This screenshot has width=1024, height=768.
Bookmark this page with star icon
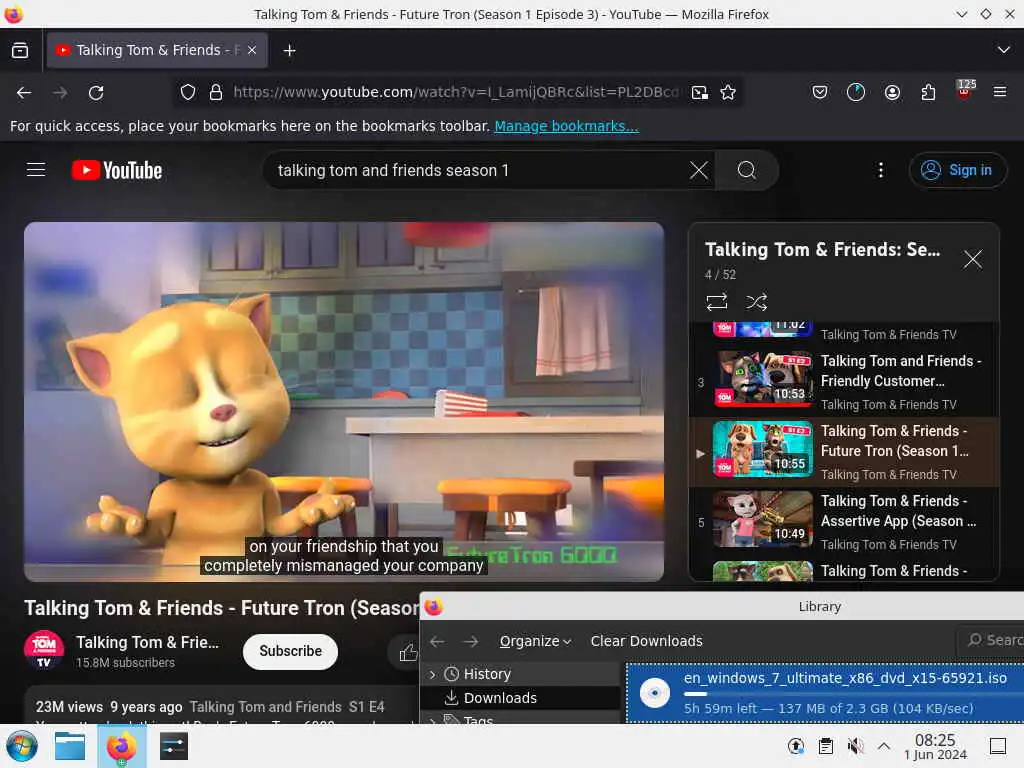point(728,93)
